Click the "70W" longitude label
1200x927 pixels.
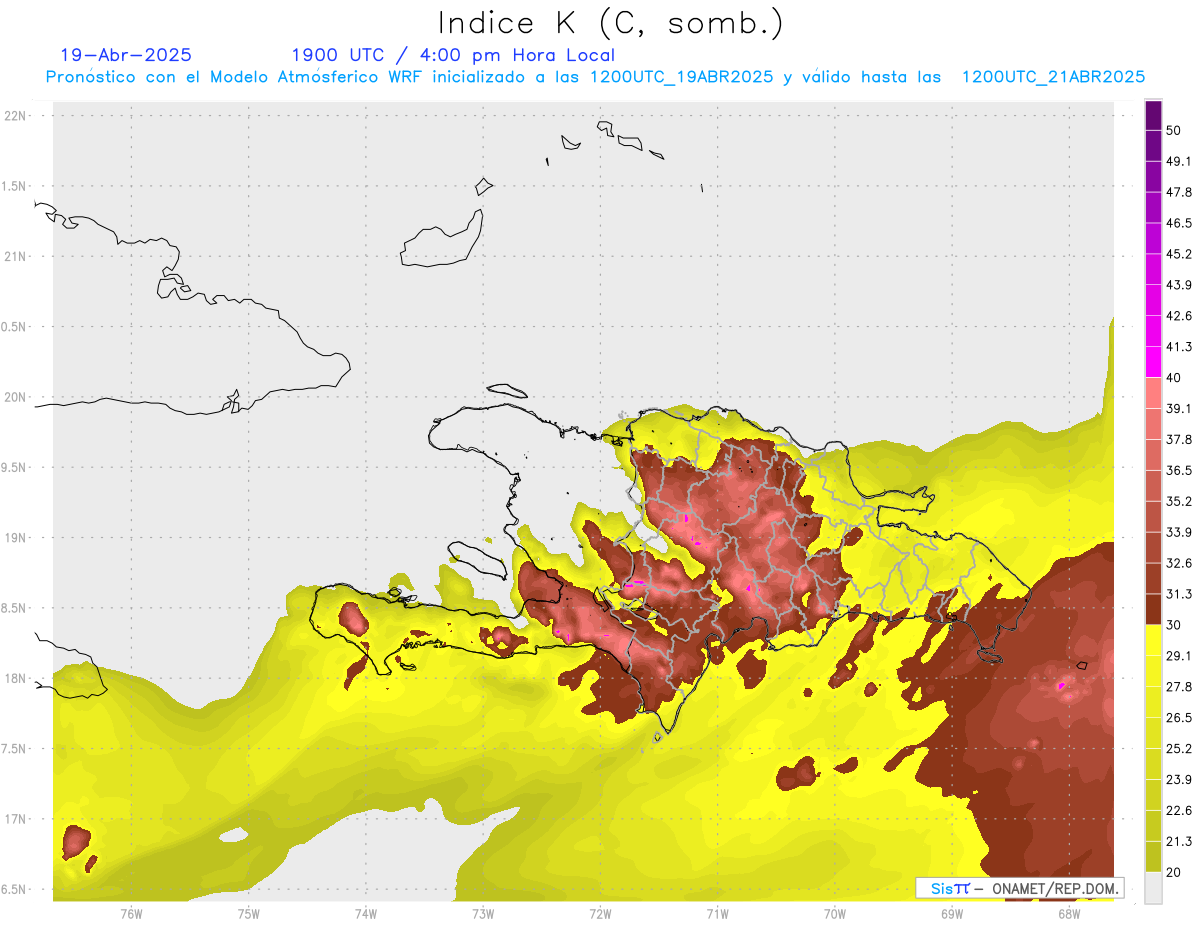click(x=835, y=914)
